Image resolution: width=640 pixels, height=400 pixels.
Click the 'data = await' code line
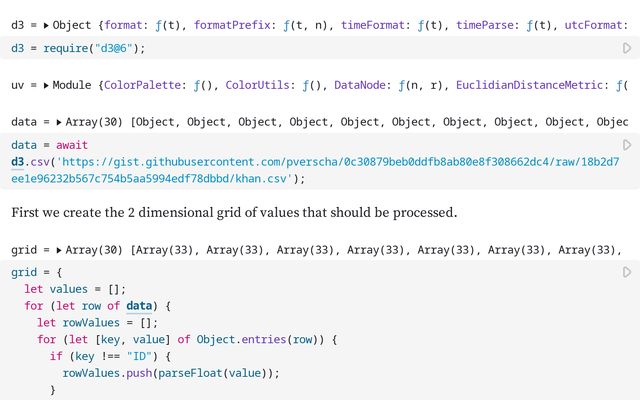(49, 145)
